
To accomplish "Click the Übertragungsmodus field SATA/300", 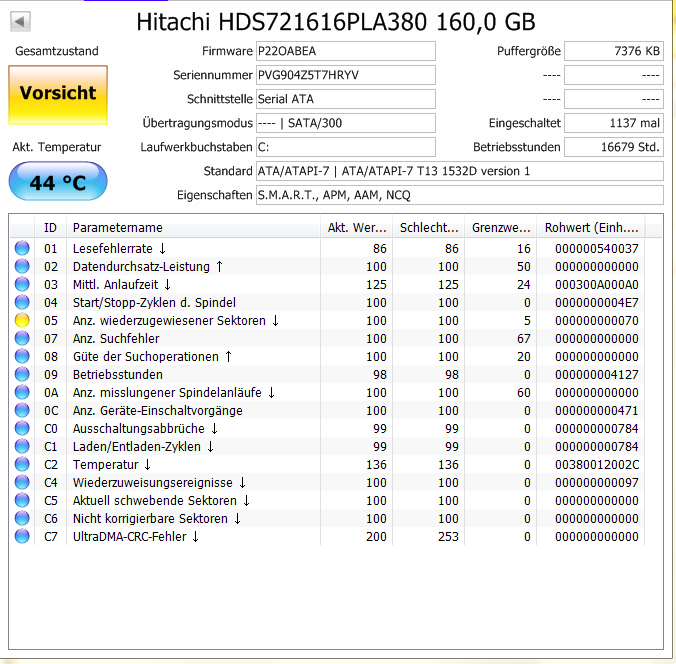I will point(346,123).
